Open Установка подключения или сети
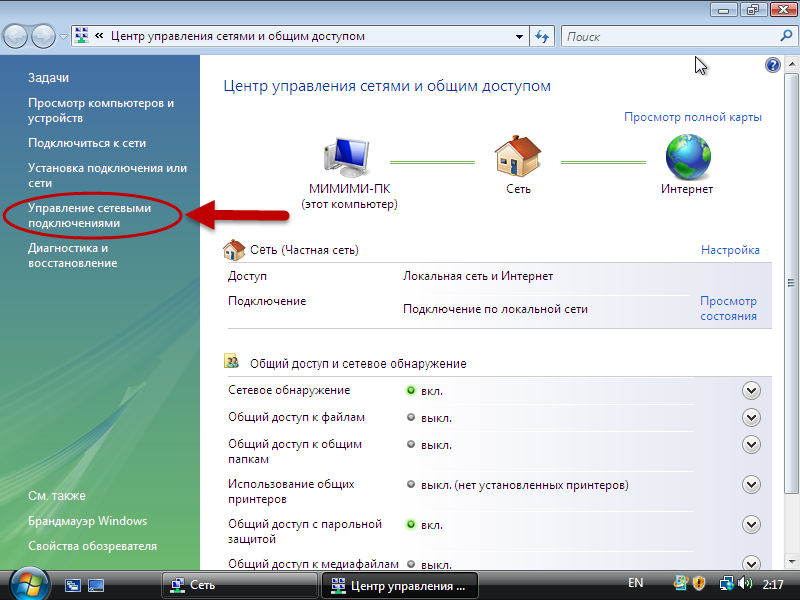Screen dimensions: 800x600 click(107, 176)
